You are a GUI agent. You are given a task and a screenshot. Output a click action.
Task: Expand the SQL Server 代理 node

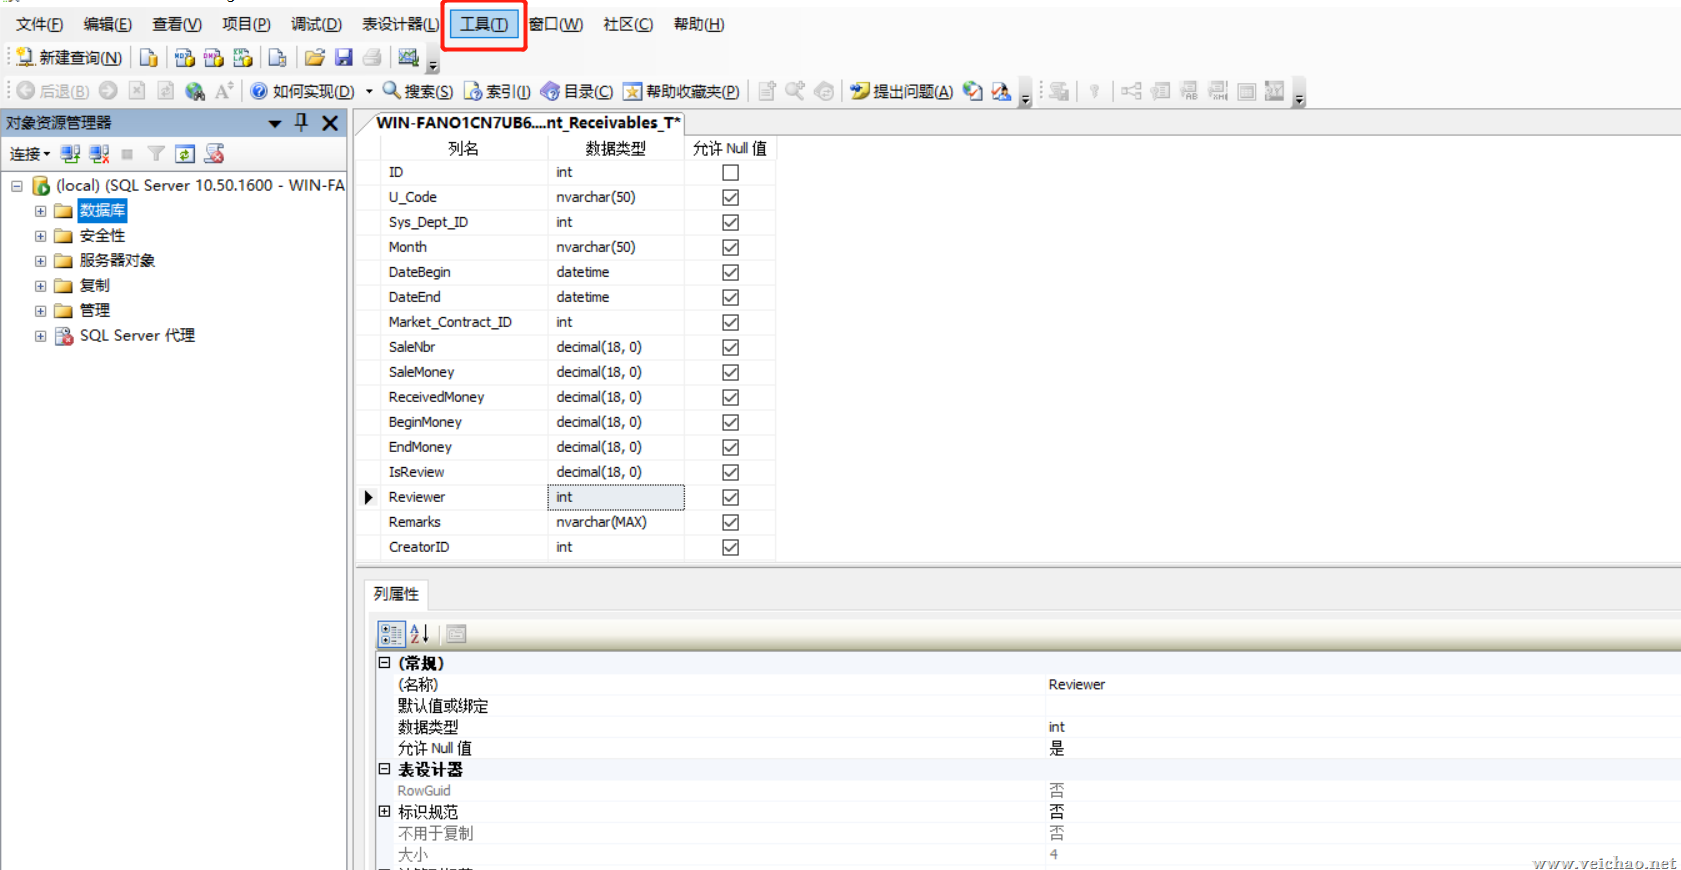point(41,336)
